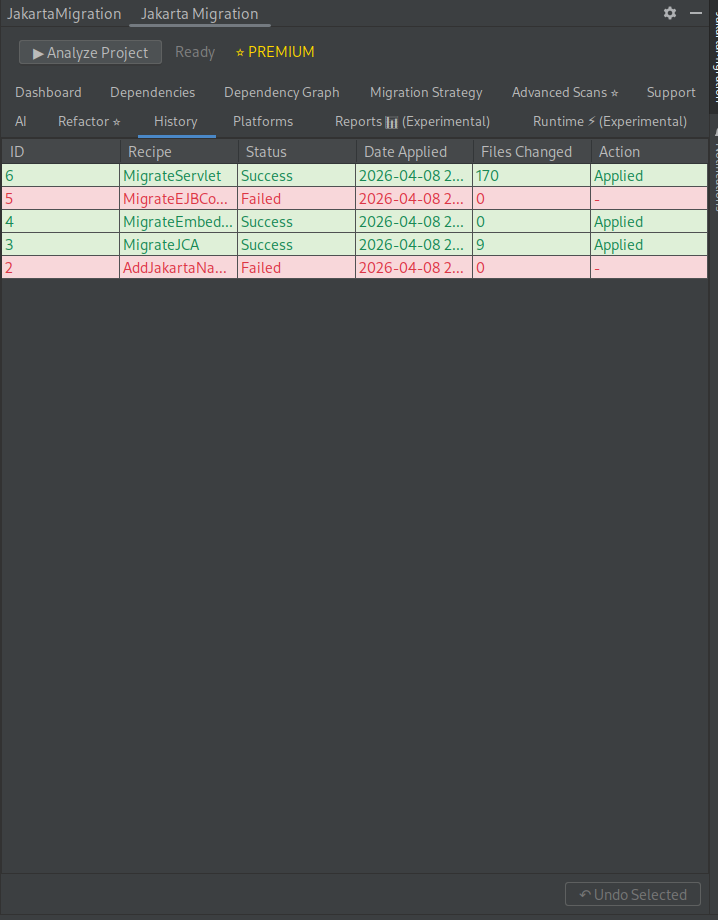Open the AI tab
718x920 pixels.
(21, 121)
